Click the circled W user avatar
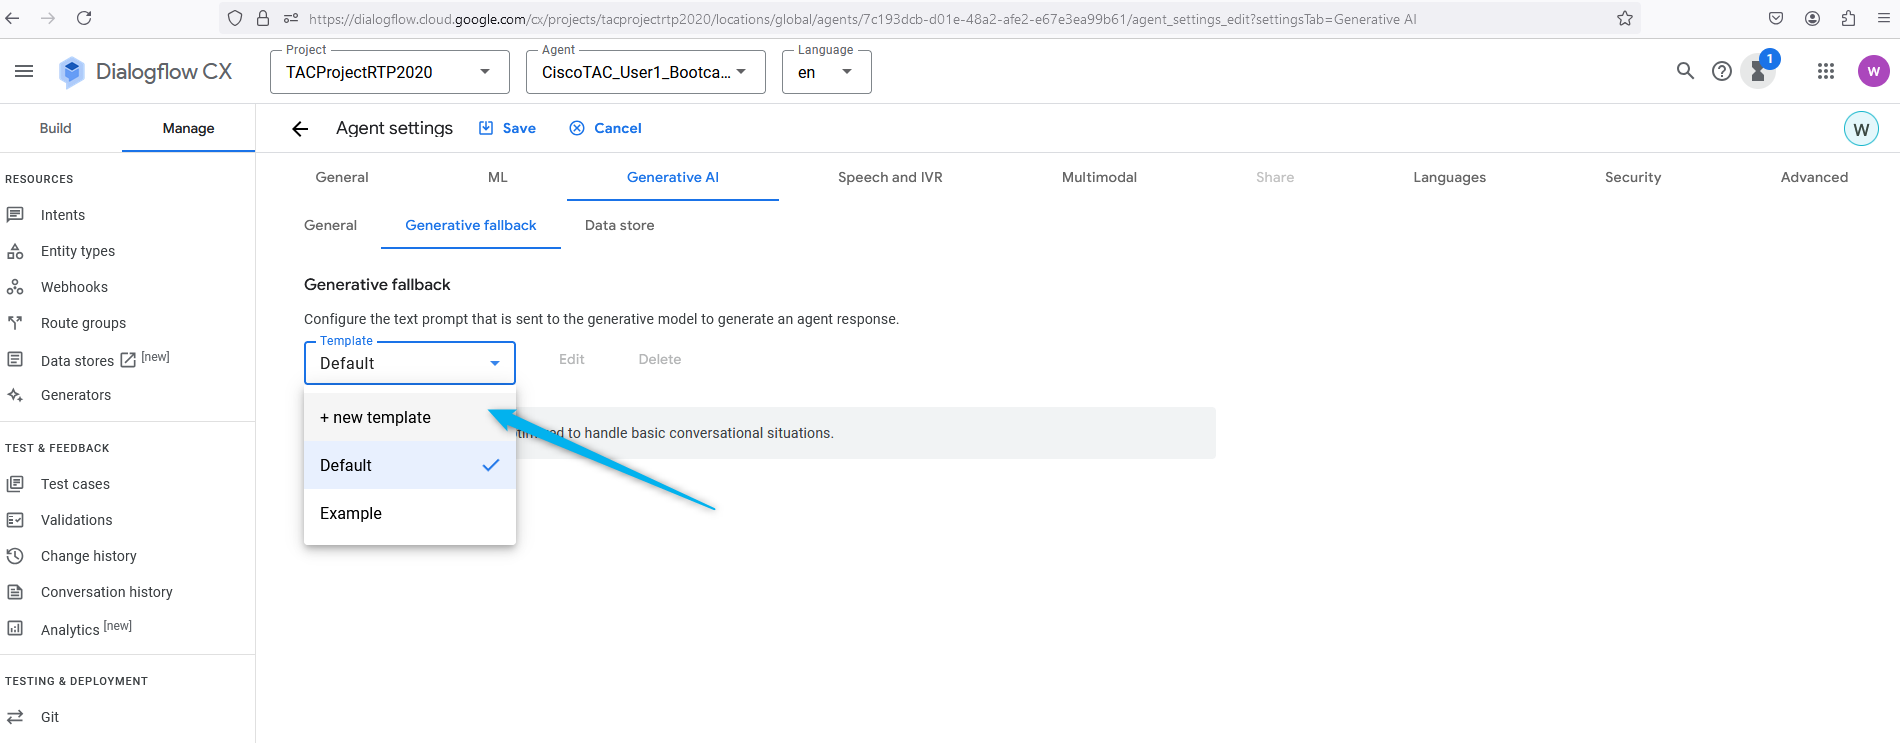 1861,129
